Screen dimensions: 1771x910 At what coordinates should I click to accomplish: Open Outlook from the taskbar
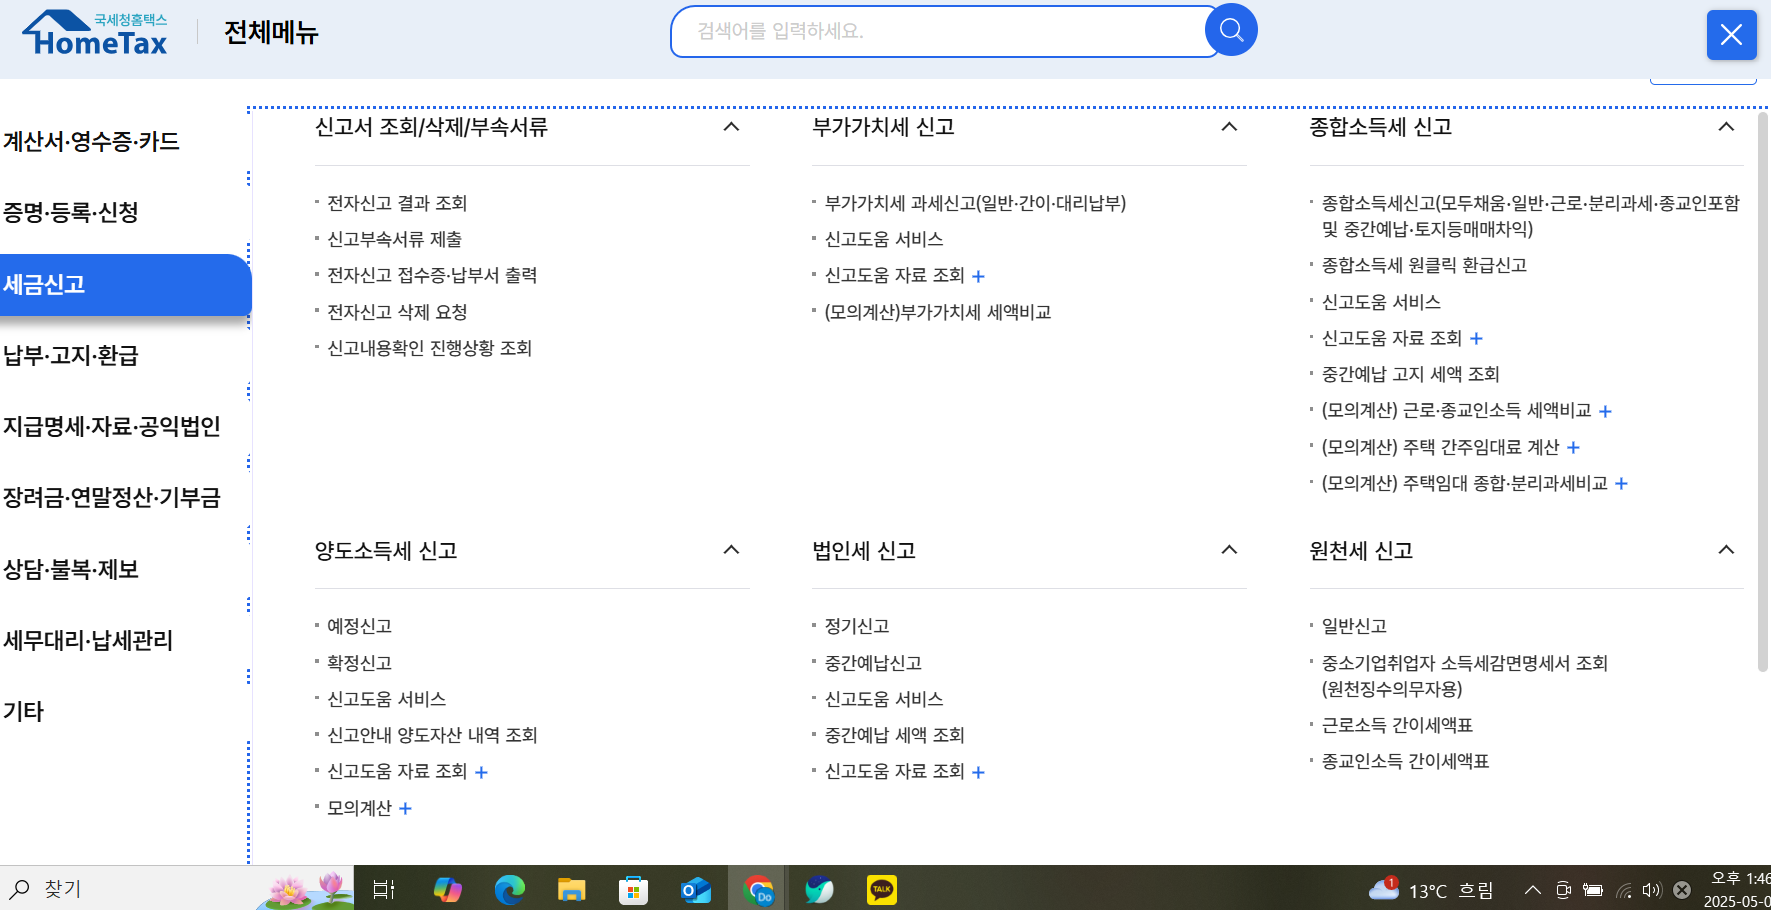coord(696,888)
